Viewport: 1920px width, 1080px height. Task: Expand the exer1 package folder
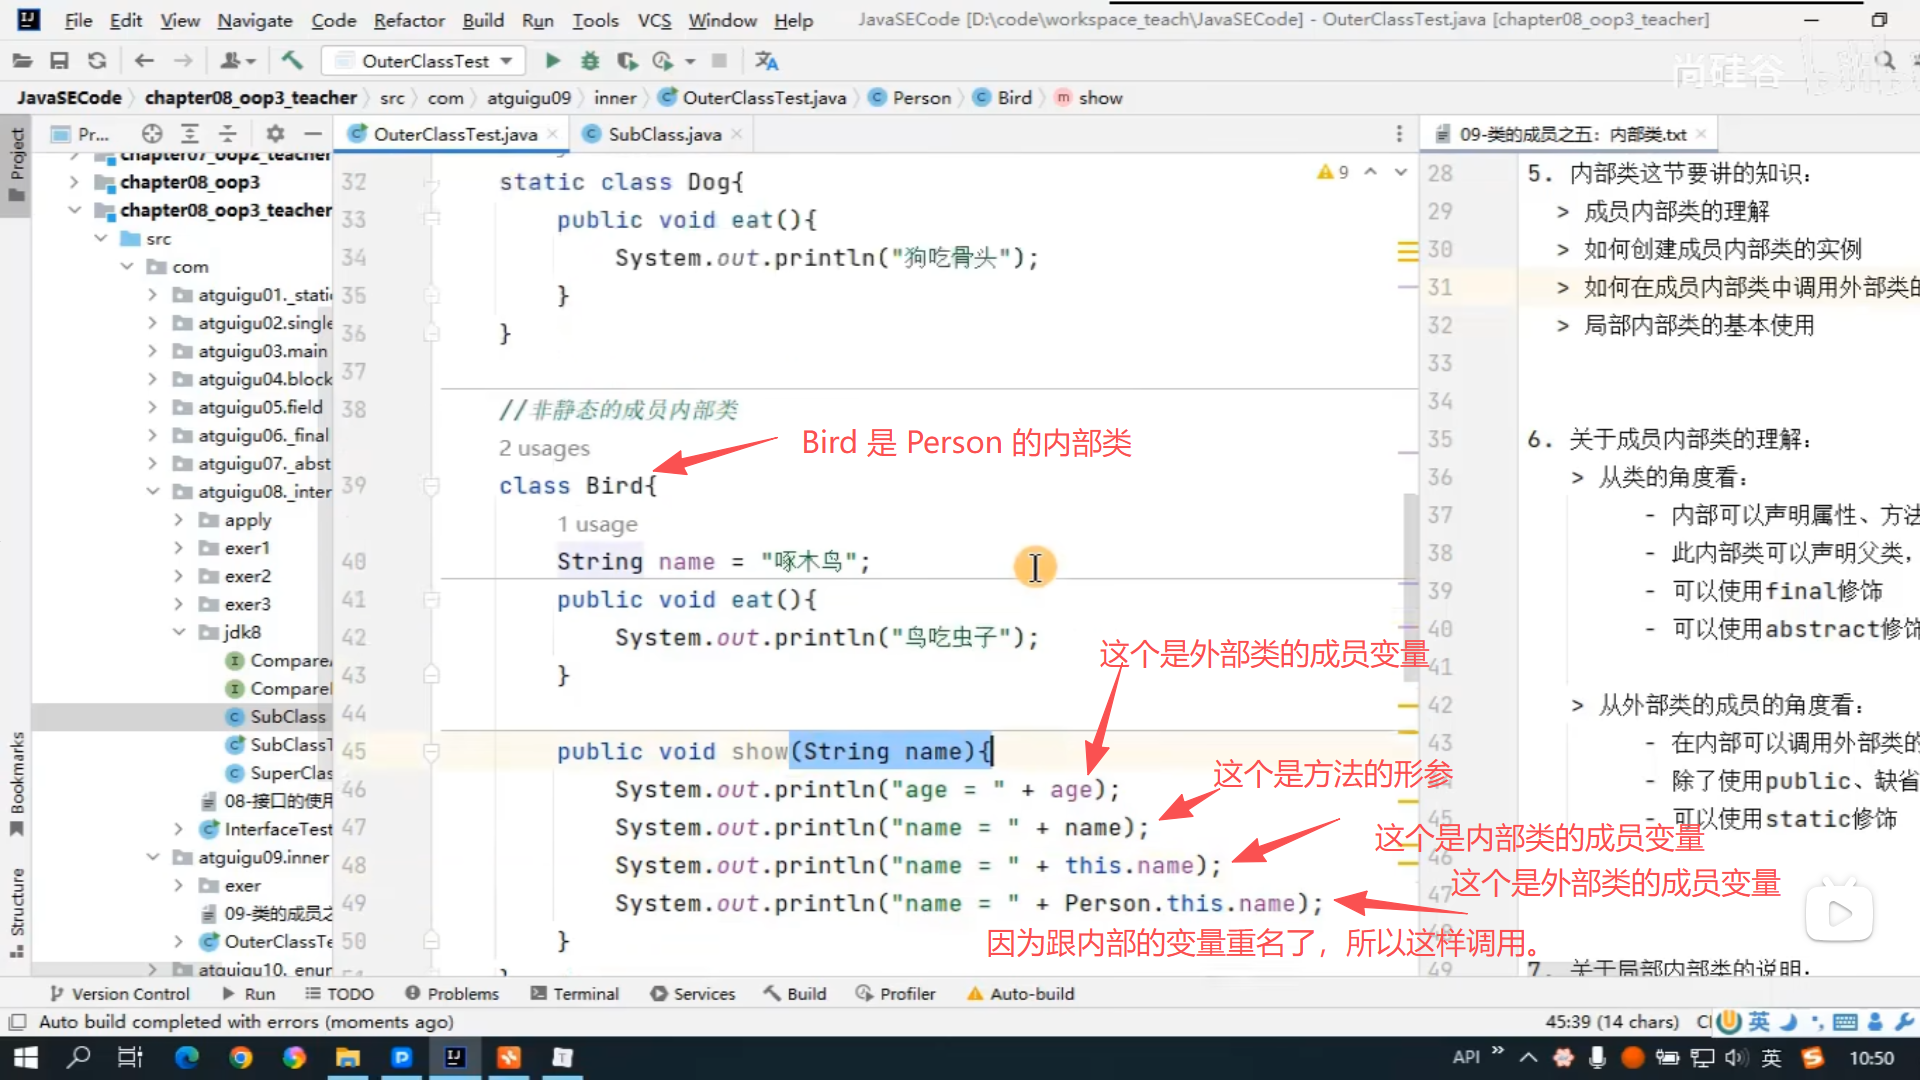(x=179, y=548)
